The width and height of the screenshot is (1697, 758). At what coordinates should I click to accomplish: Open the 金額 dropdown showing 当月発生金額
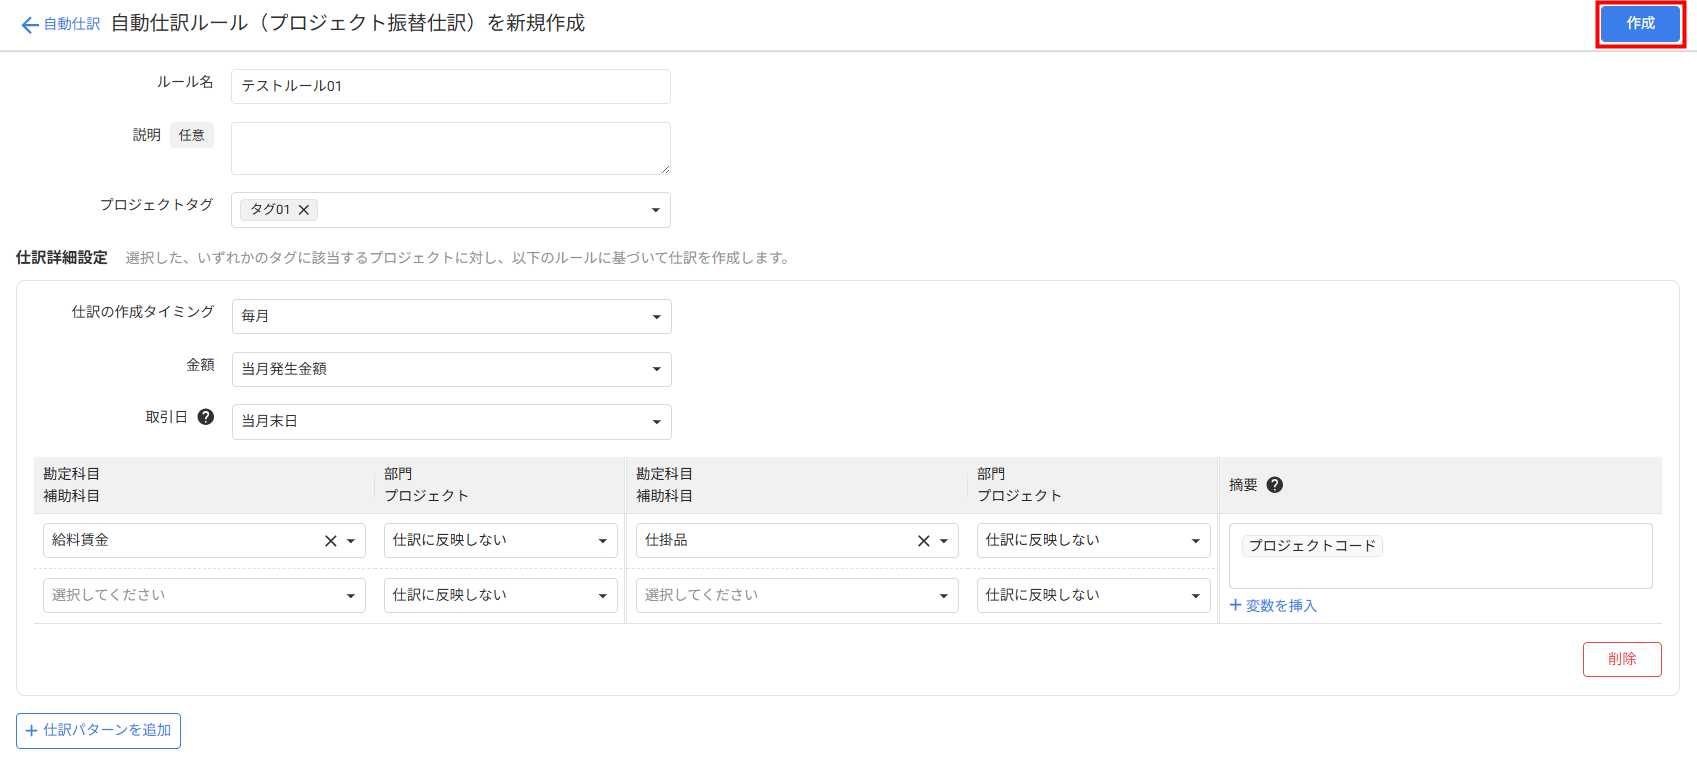tap(451, 369)
